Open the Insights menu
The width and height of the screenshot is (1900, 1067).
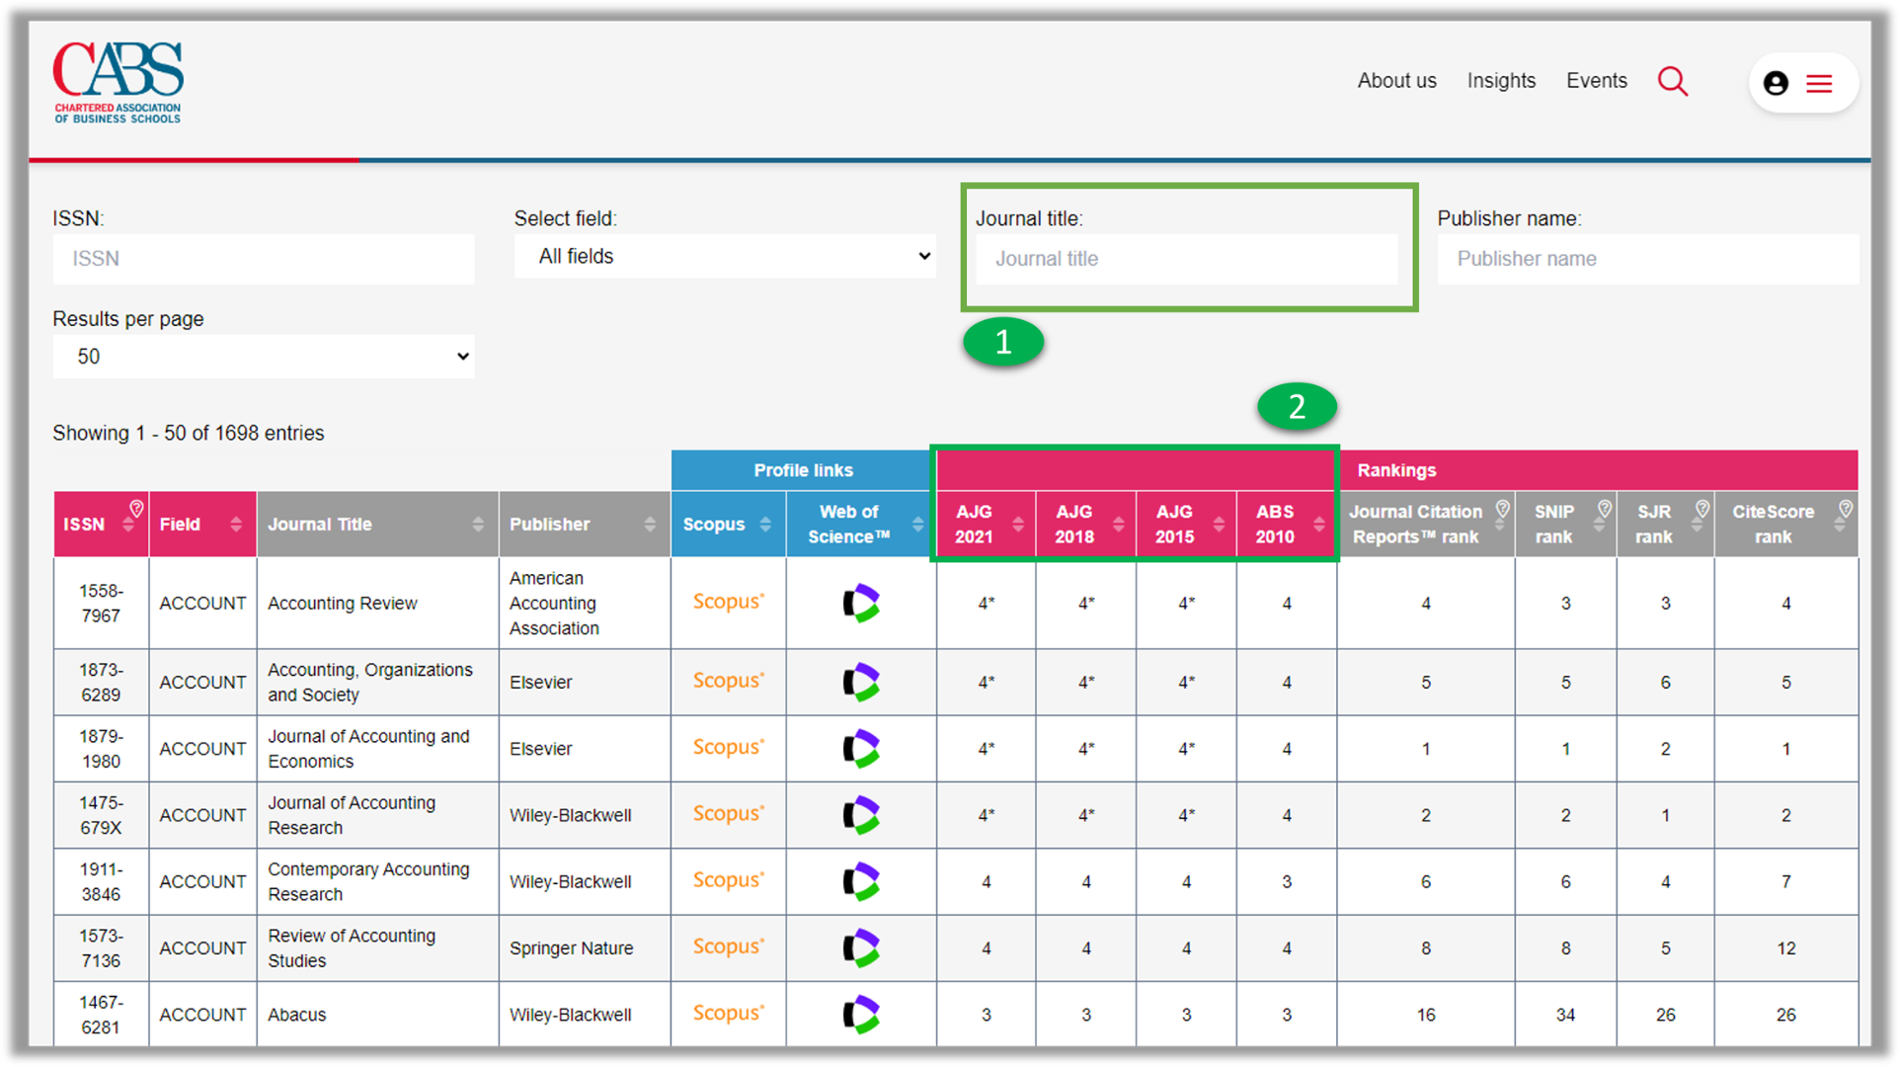pos(1501,81)
